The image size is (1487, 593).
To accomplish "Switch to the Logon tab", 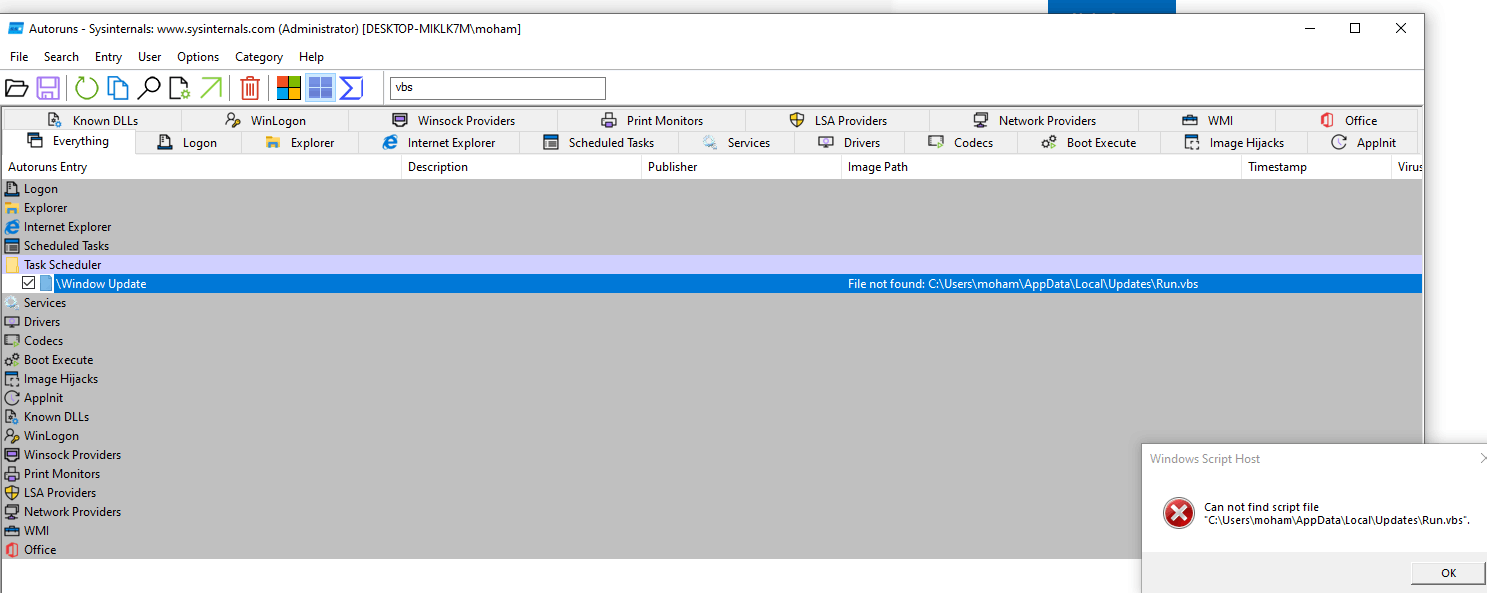I will point(188,143).
